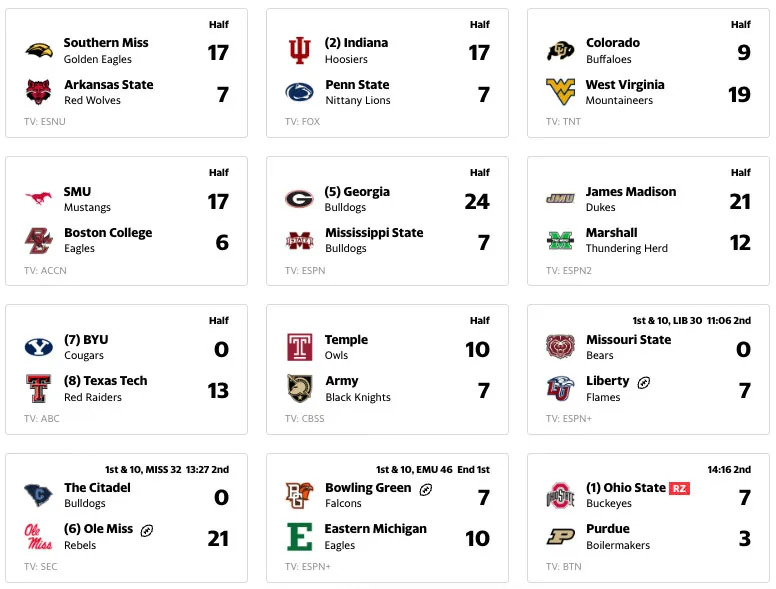
Task: Select the West Virginia Mountaineers logo
Action: click(x=560, y=92)
